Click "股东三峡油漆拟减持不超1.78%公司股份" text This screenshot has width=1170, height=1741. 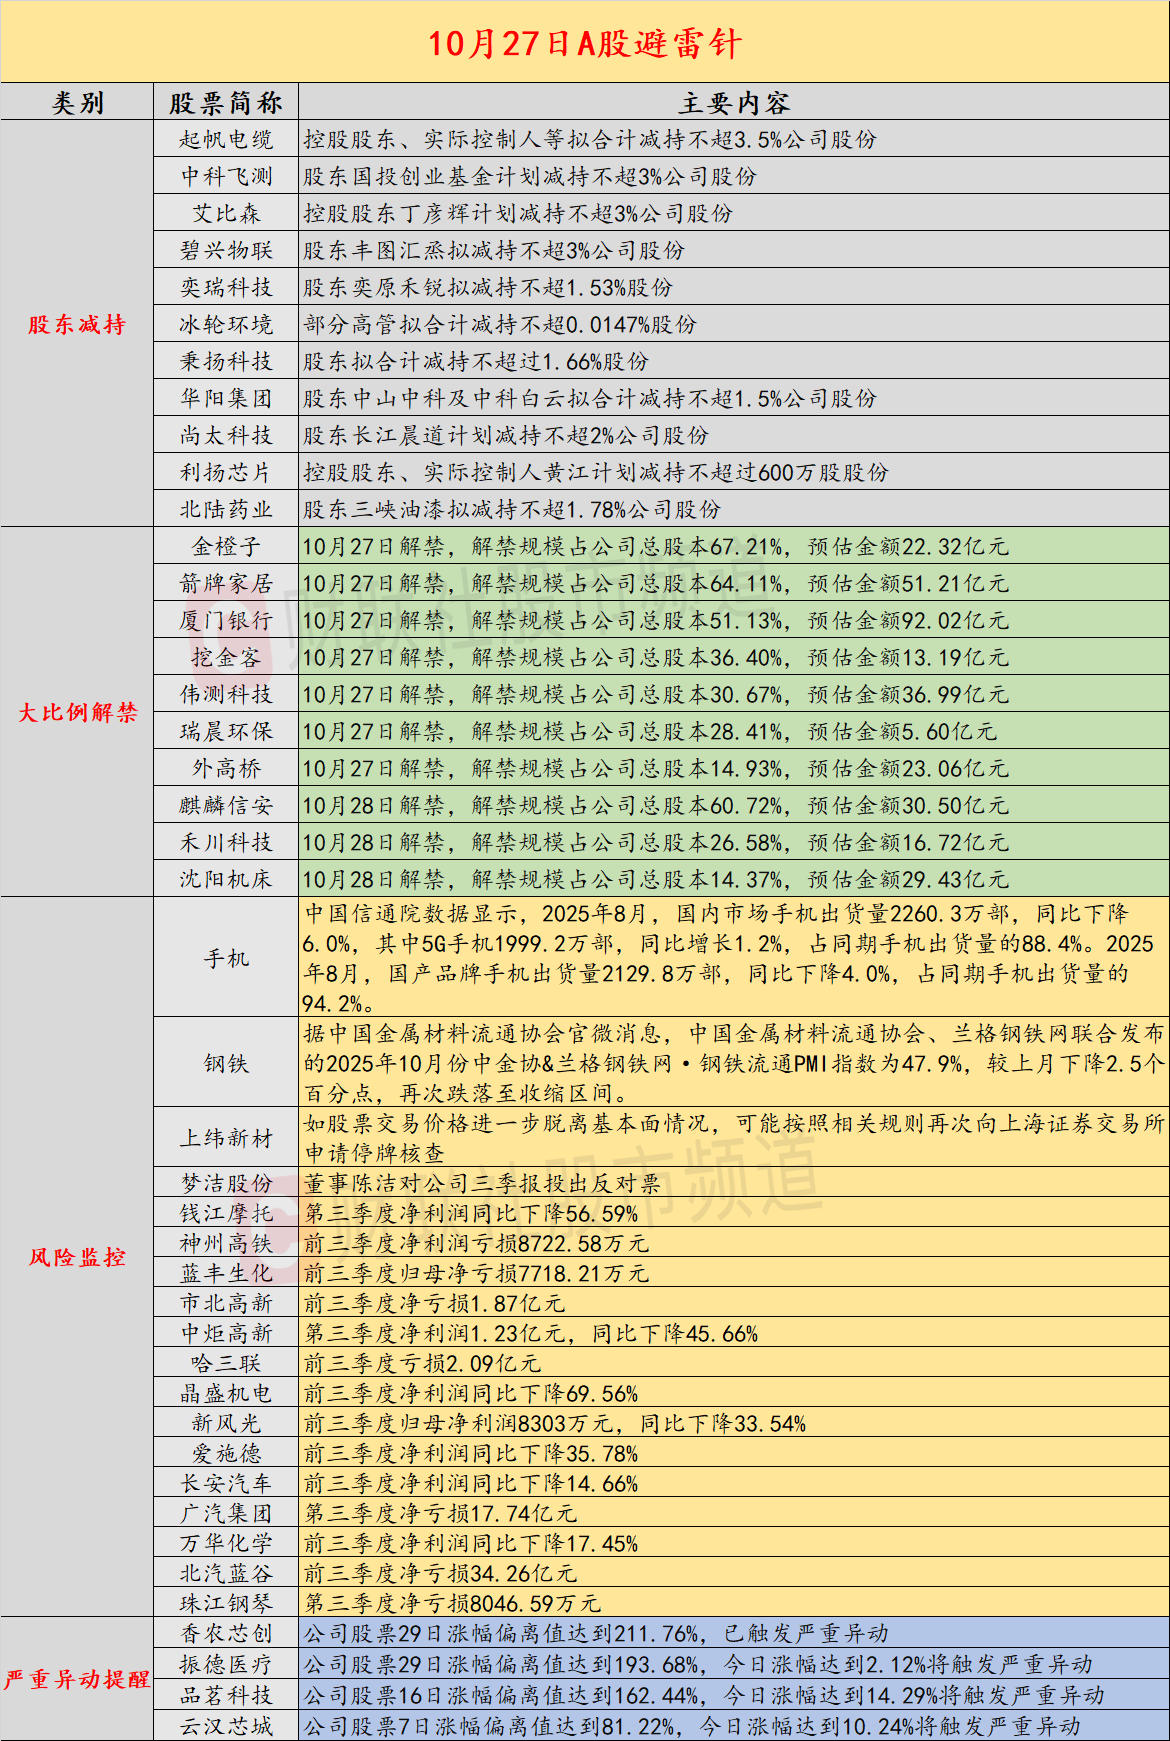pyautogui.click(x=512, y=510)
